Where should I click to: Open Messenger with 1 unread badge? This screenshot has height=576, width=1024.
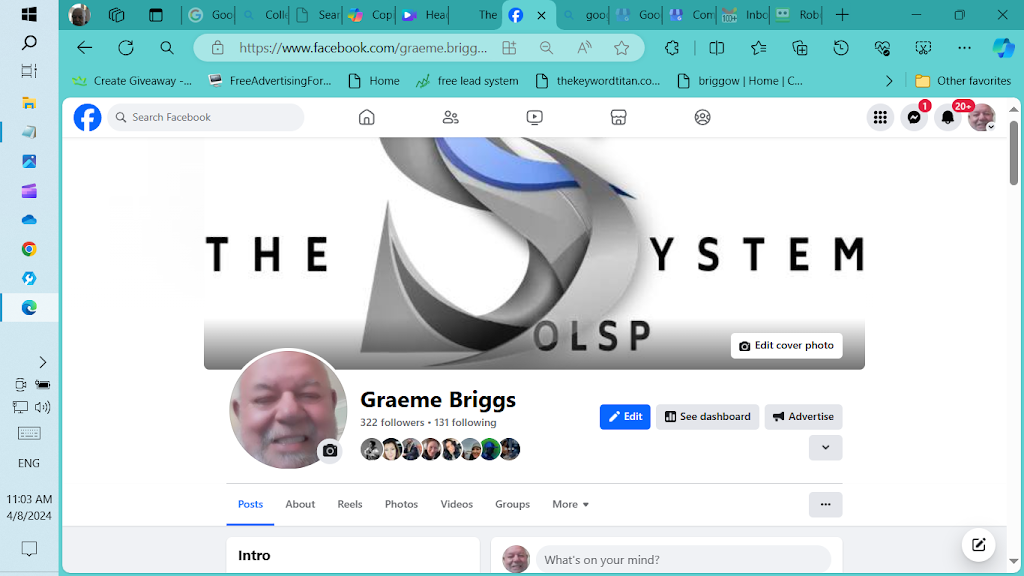click(x=914, y=118)
